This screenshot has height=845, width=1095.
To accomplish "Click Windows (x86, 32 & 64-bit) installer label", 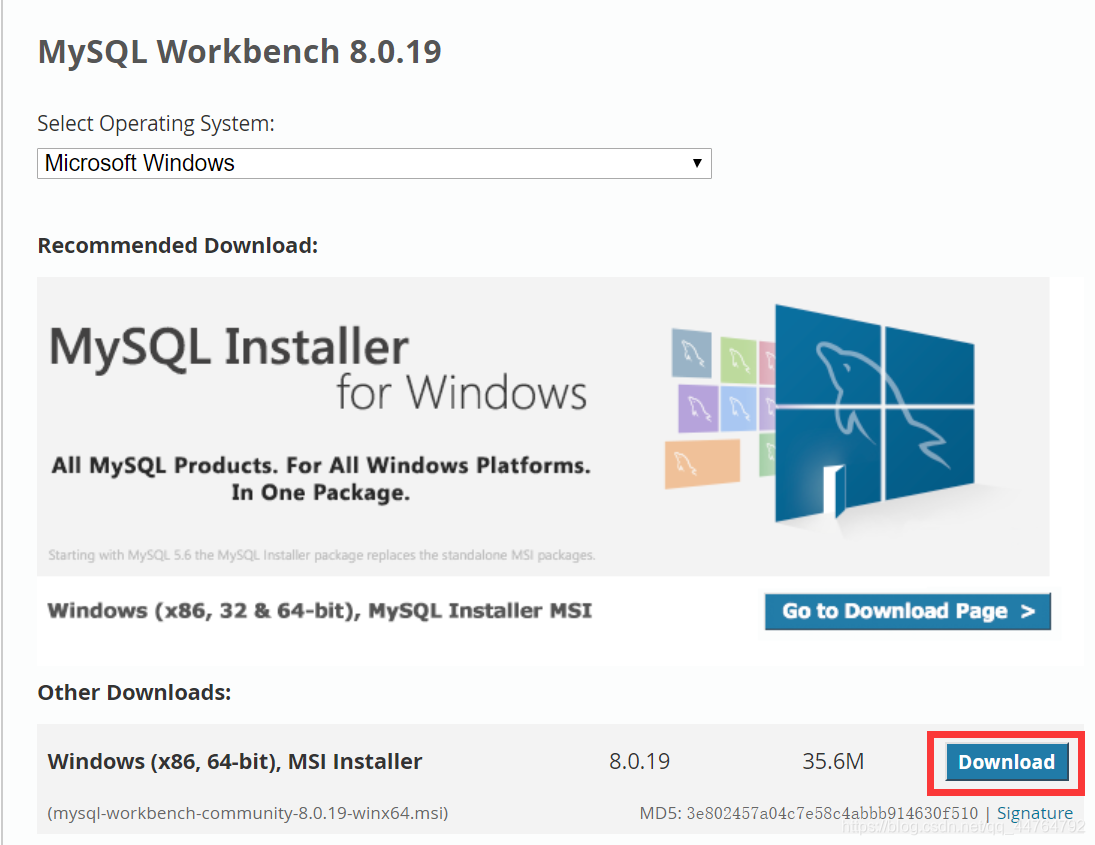I will 319,611.
